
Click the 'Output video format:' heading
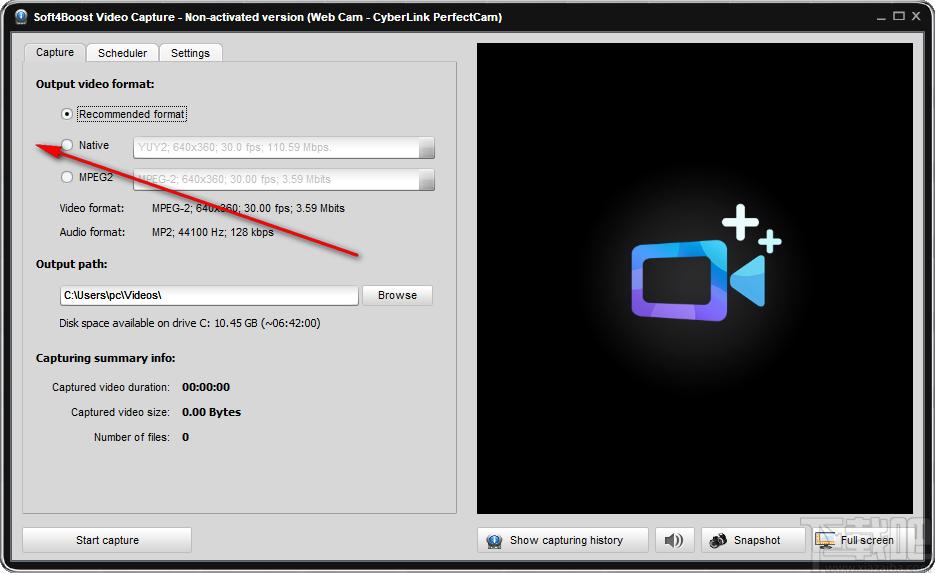(x=95, y=84)
